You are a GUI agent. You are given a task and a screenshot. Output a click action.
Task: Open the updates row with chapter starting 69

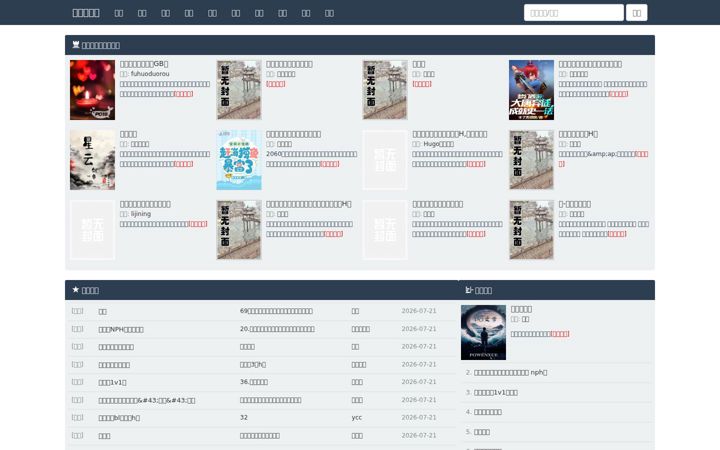(261, 311)
